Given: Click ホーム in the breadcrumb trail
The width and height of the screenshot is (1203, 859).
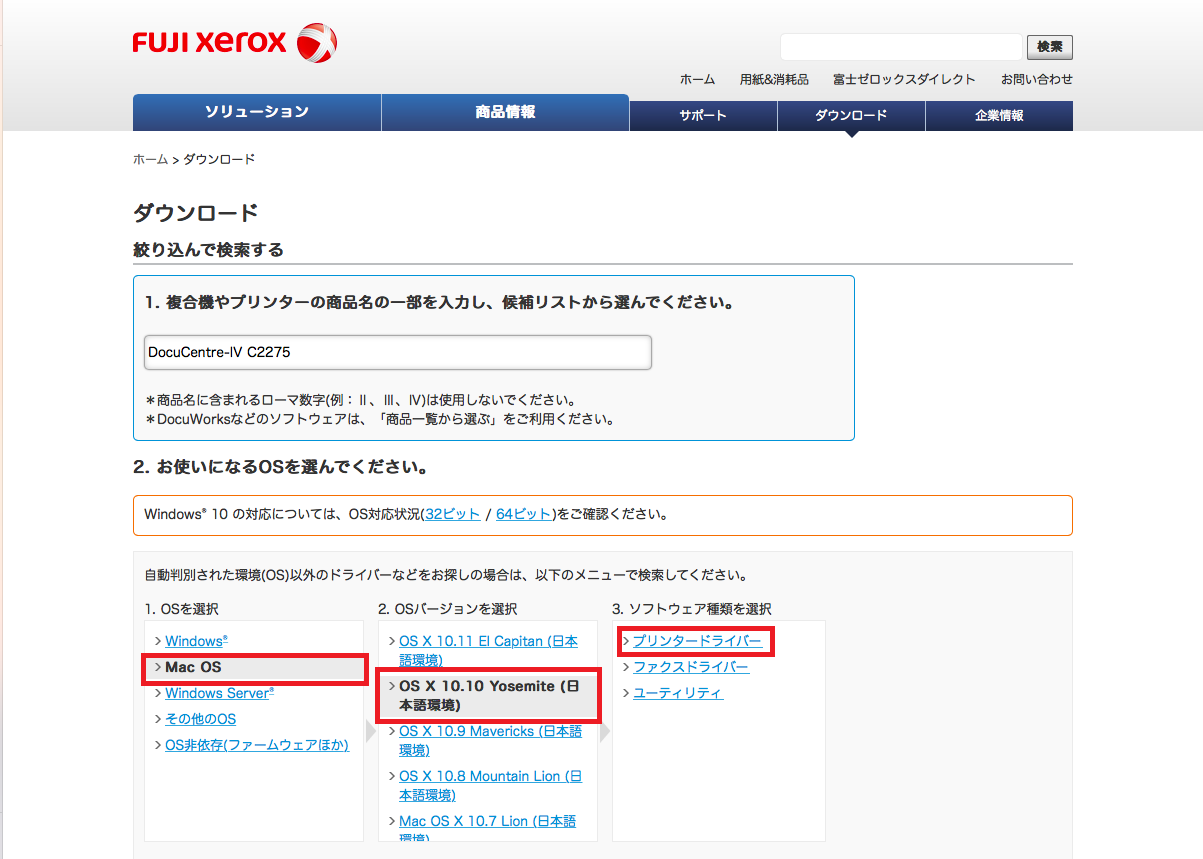Looking at the screenshot, I should click(x=150, y=159).
